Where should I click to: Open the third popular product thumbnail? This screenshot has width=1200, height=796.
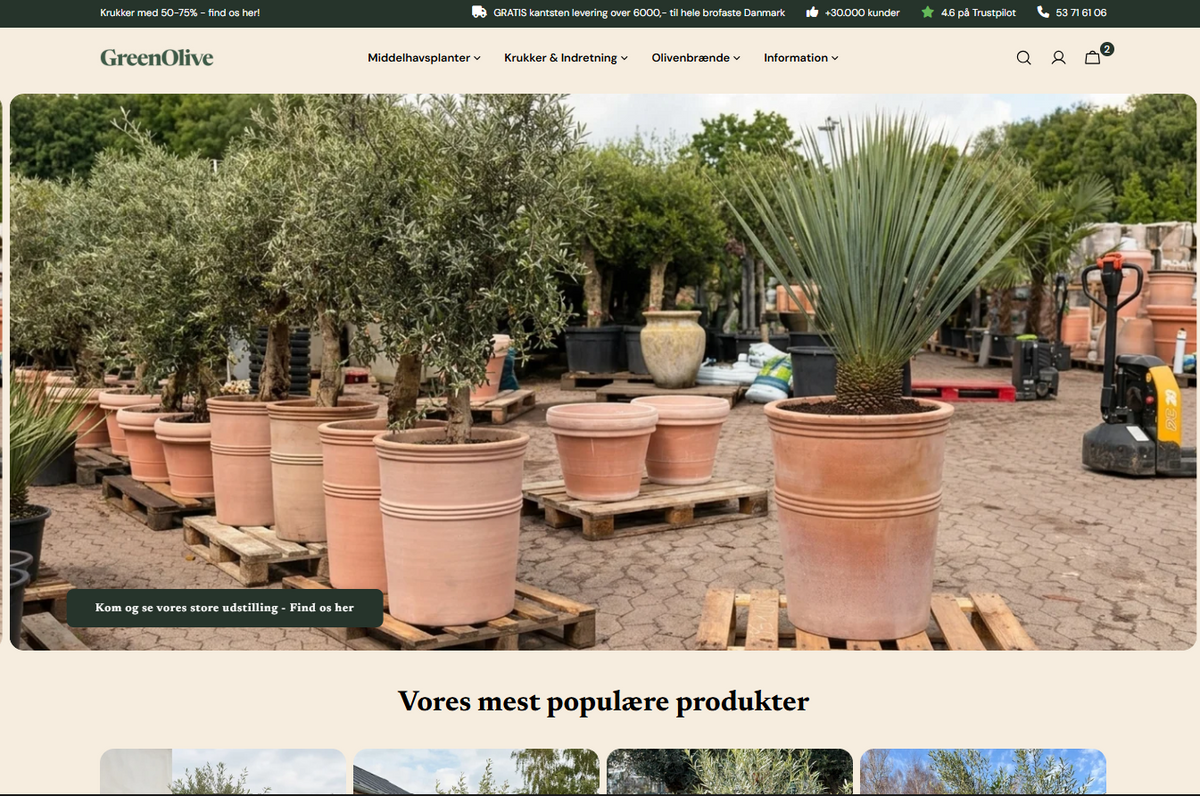tap(730, 772)
